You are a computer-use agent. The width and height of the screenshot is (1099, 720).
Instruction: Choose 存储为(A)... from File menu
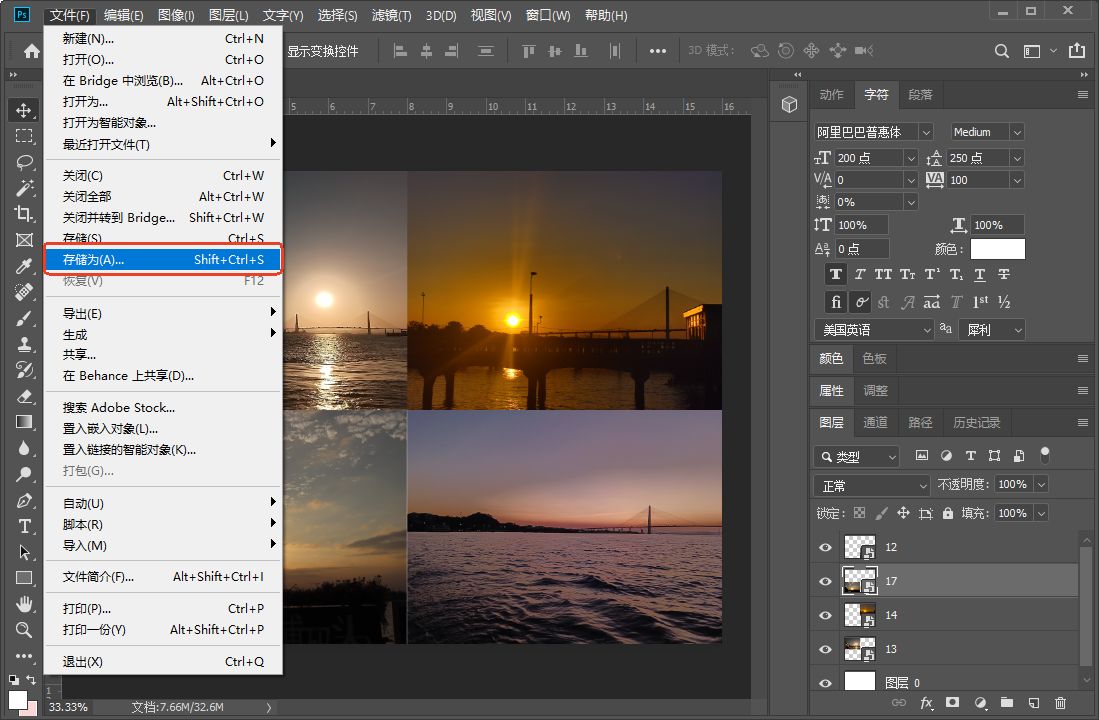pos(163,260)
